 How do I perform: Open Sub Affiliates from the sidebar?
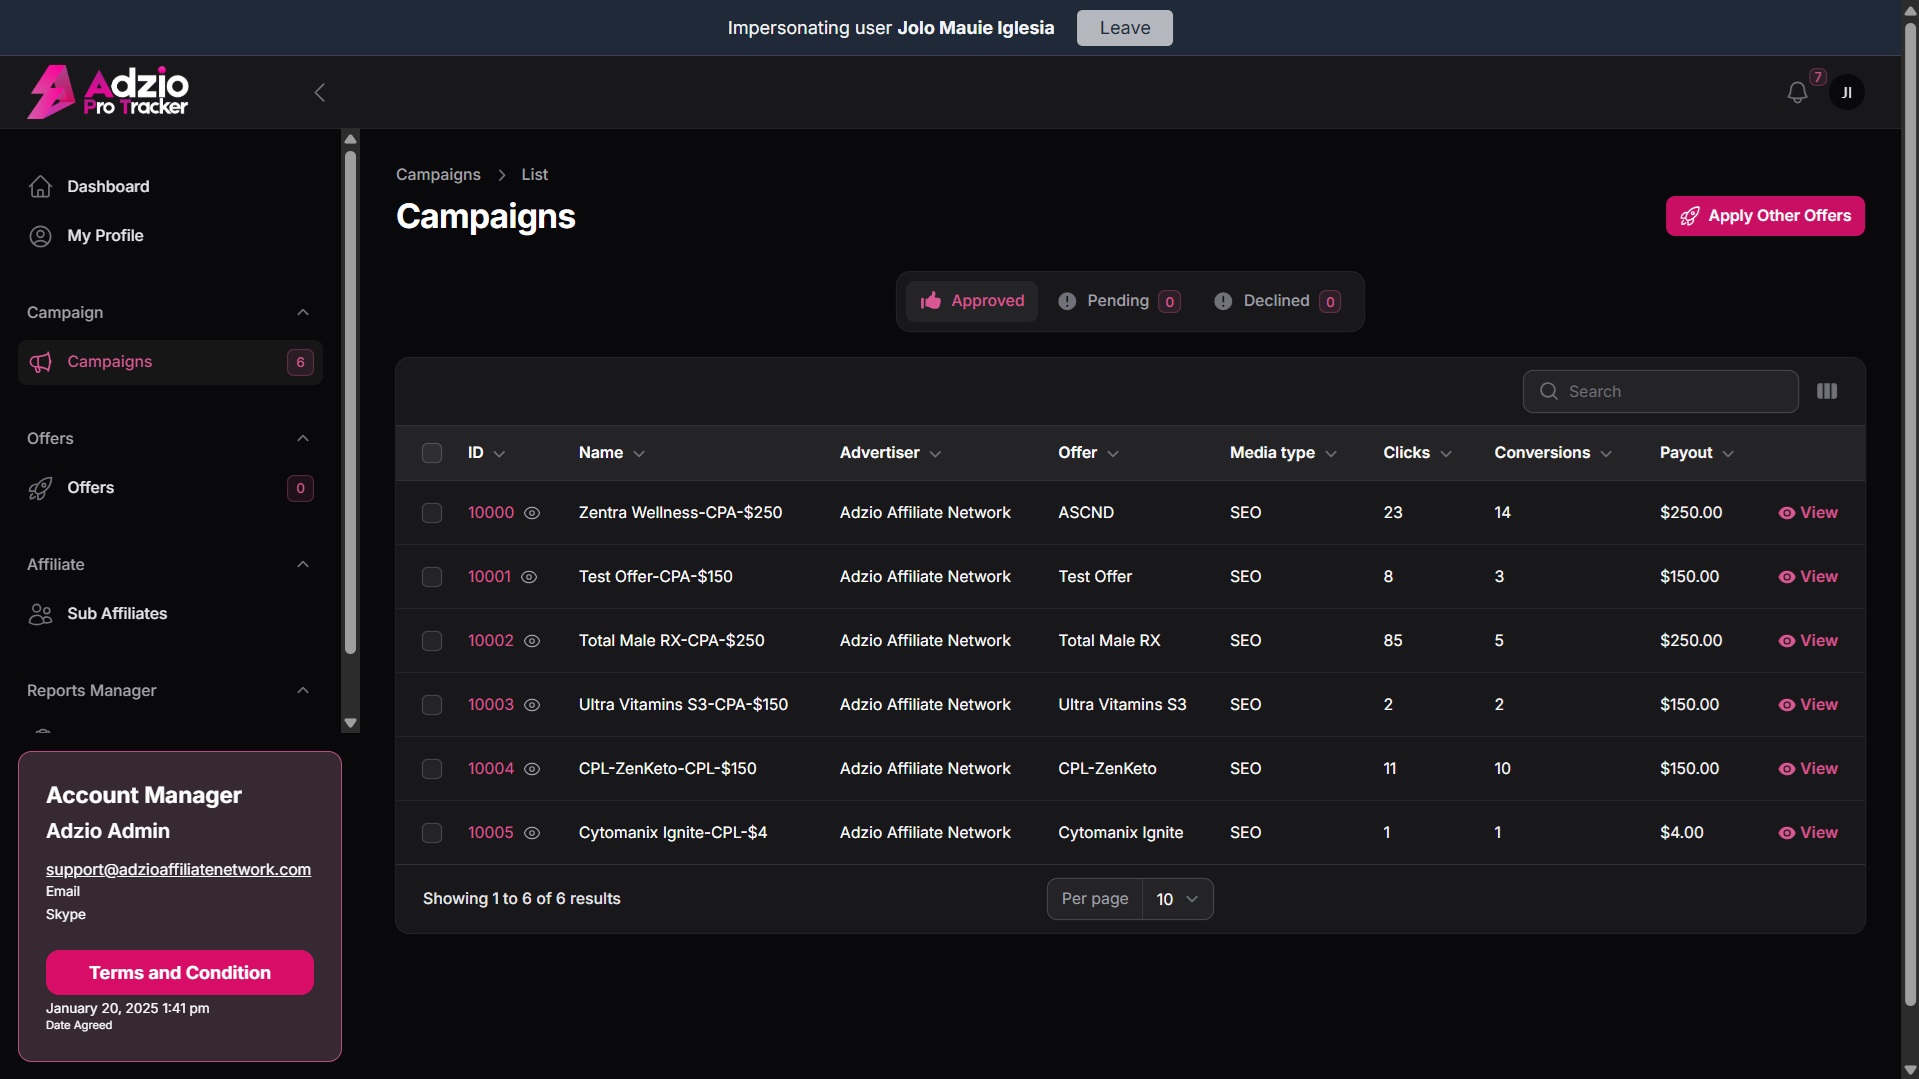pos(170,614)
